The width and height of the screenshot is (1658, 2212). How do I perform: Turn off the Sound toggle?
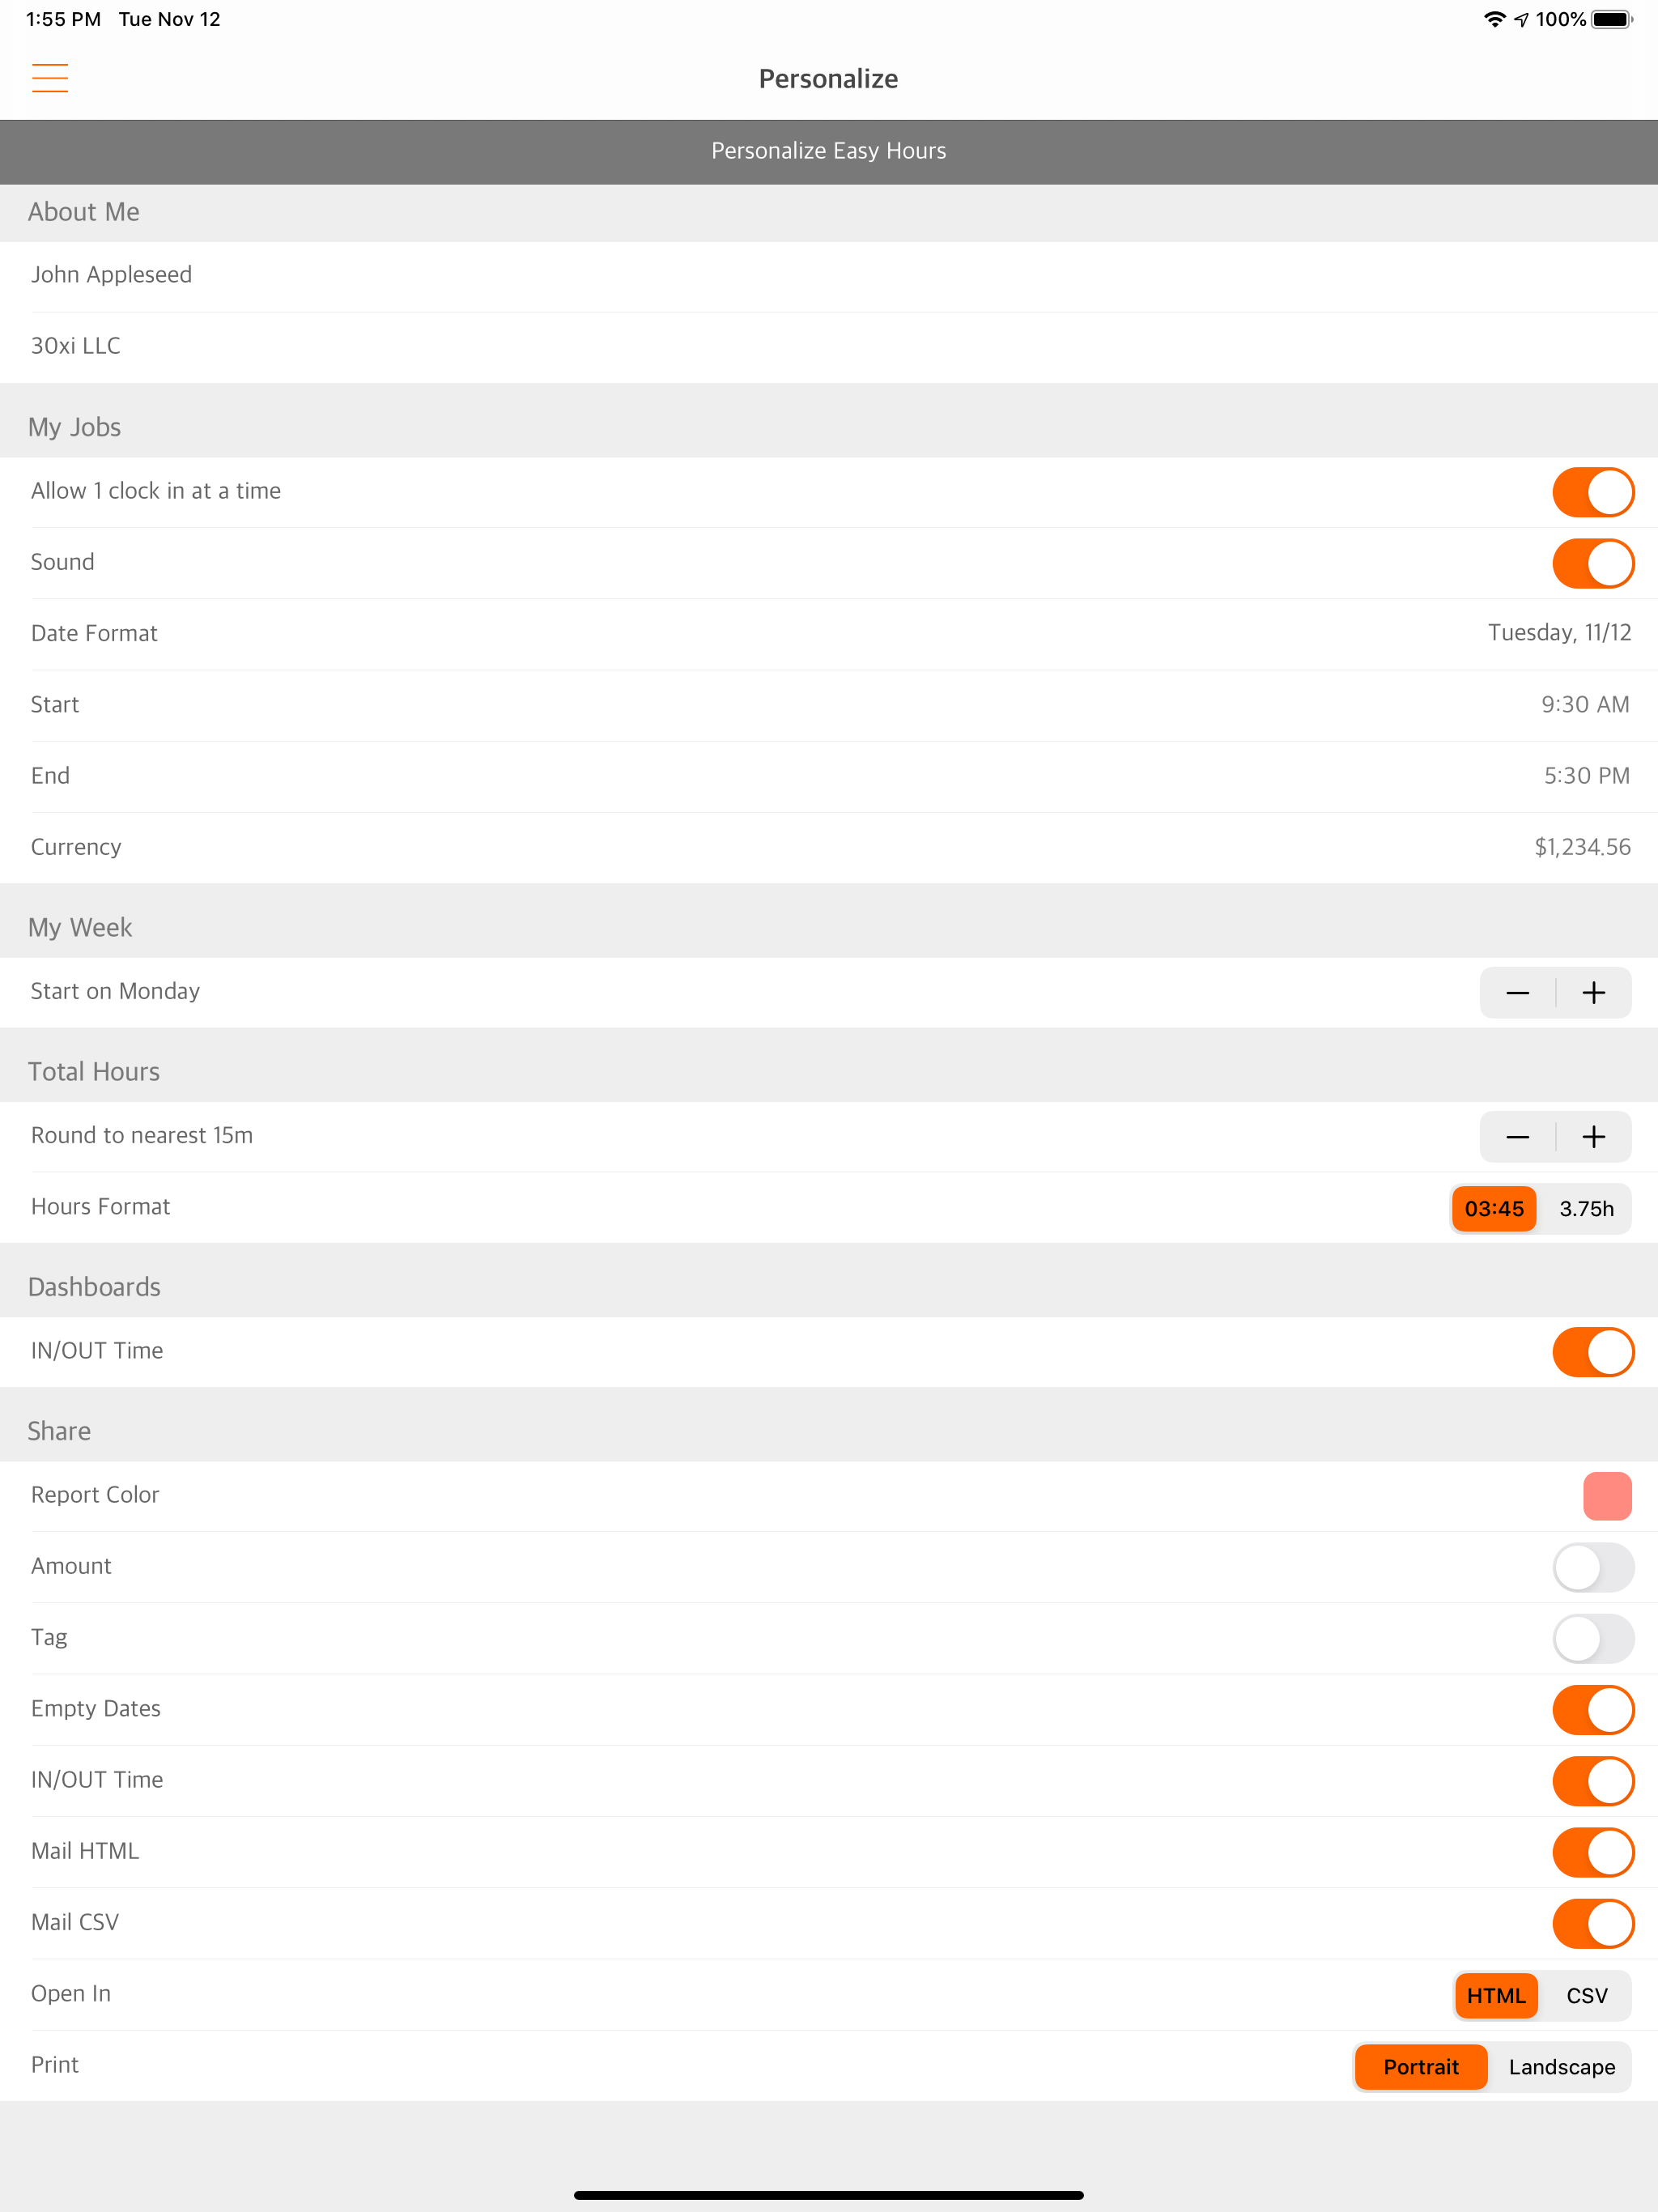coord(1593,562)
